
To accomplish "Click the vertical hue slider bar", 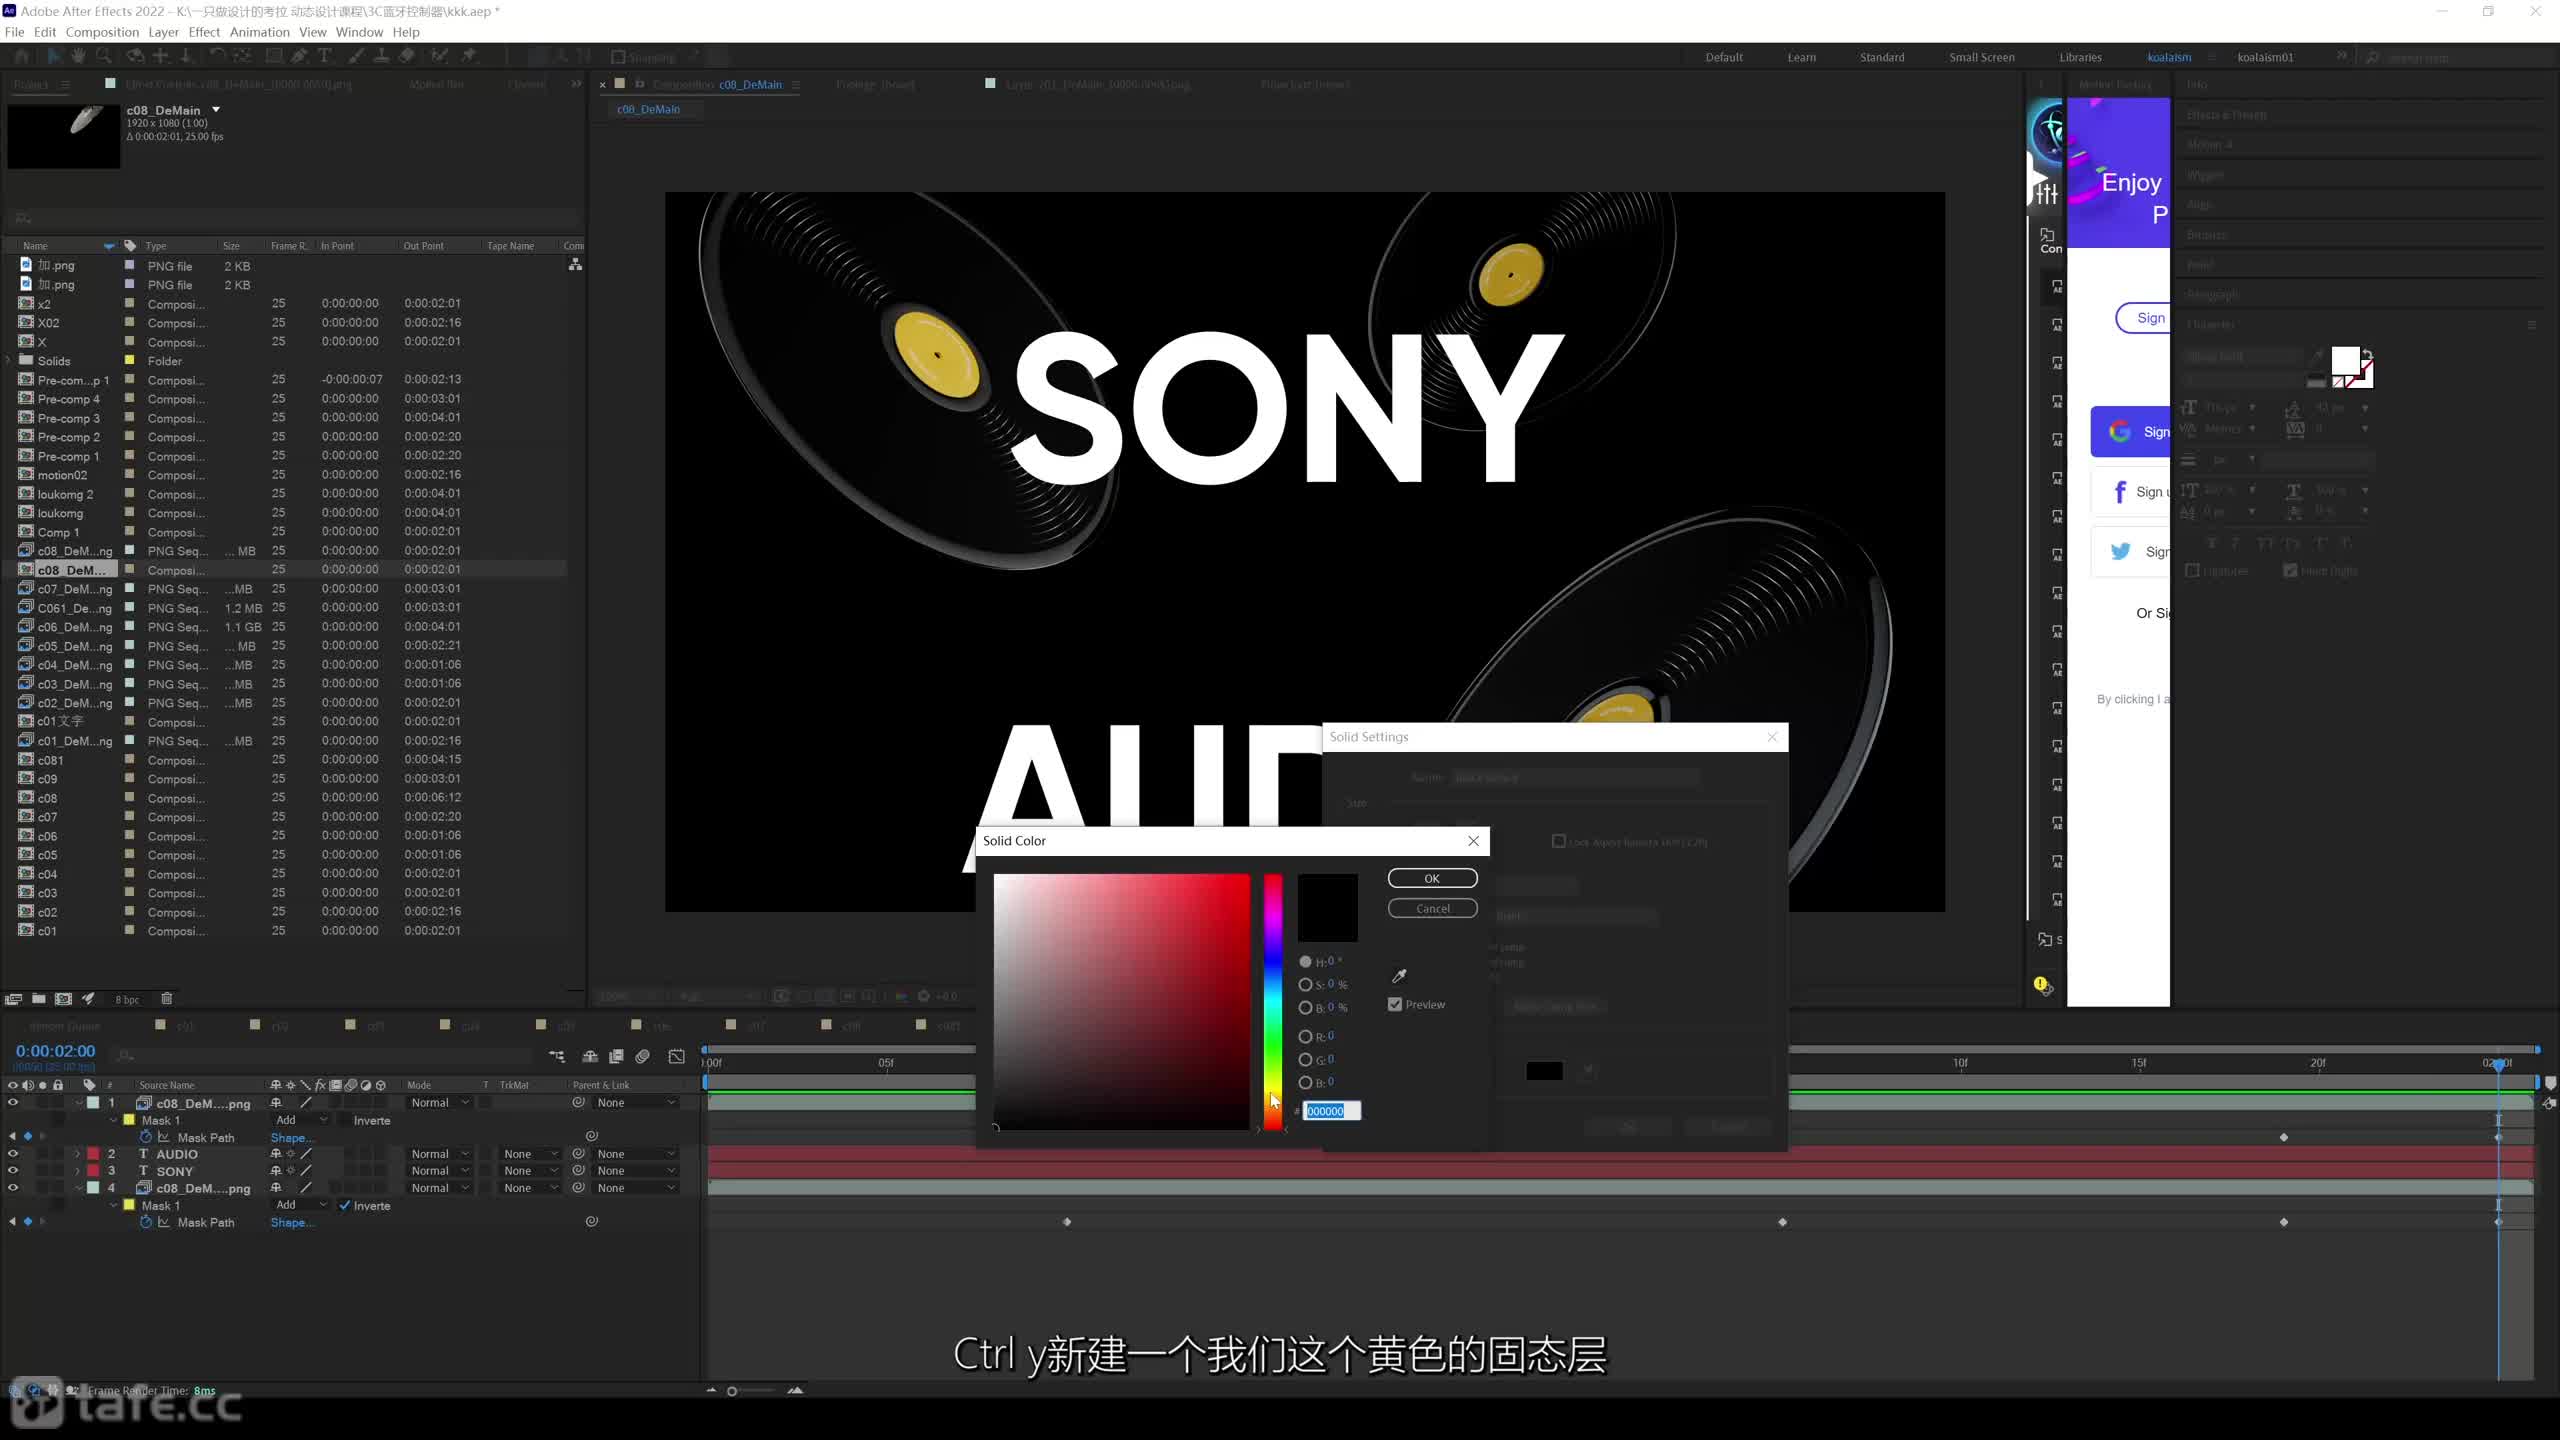I will [1272, 1002].
